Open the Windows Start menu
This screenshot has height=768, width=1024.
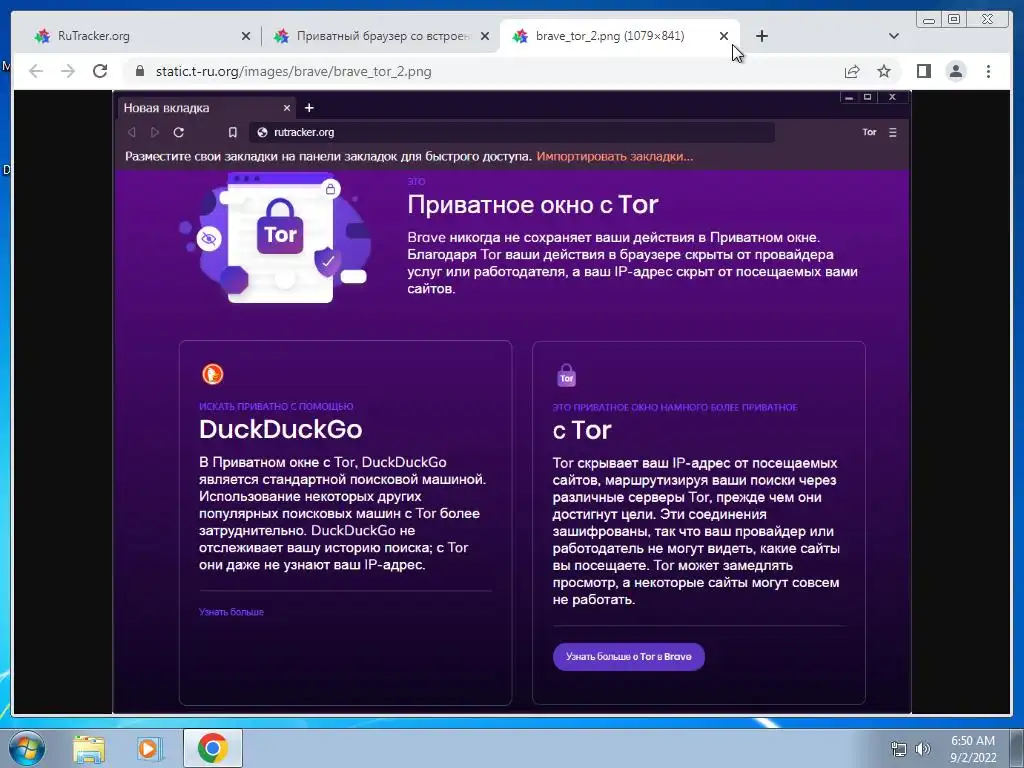(26, 748)
